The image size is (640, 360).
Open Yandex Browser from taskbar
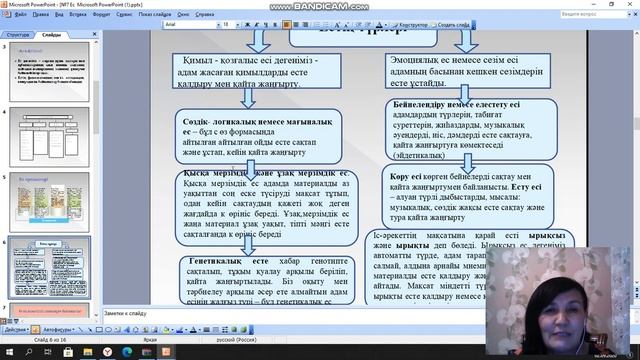coord(107,351)
